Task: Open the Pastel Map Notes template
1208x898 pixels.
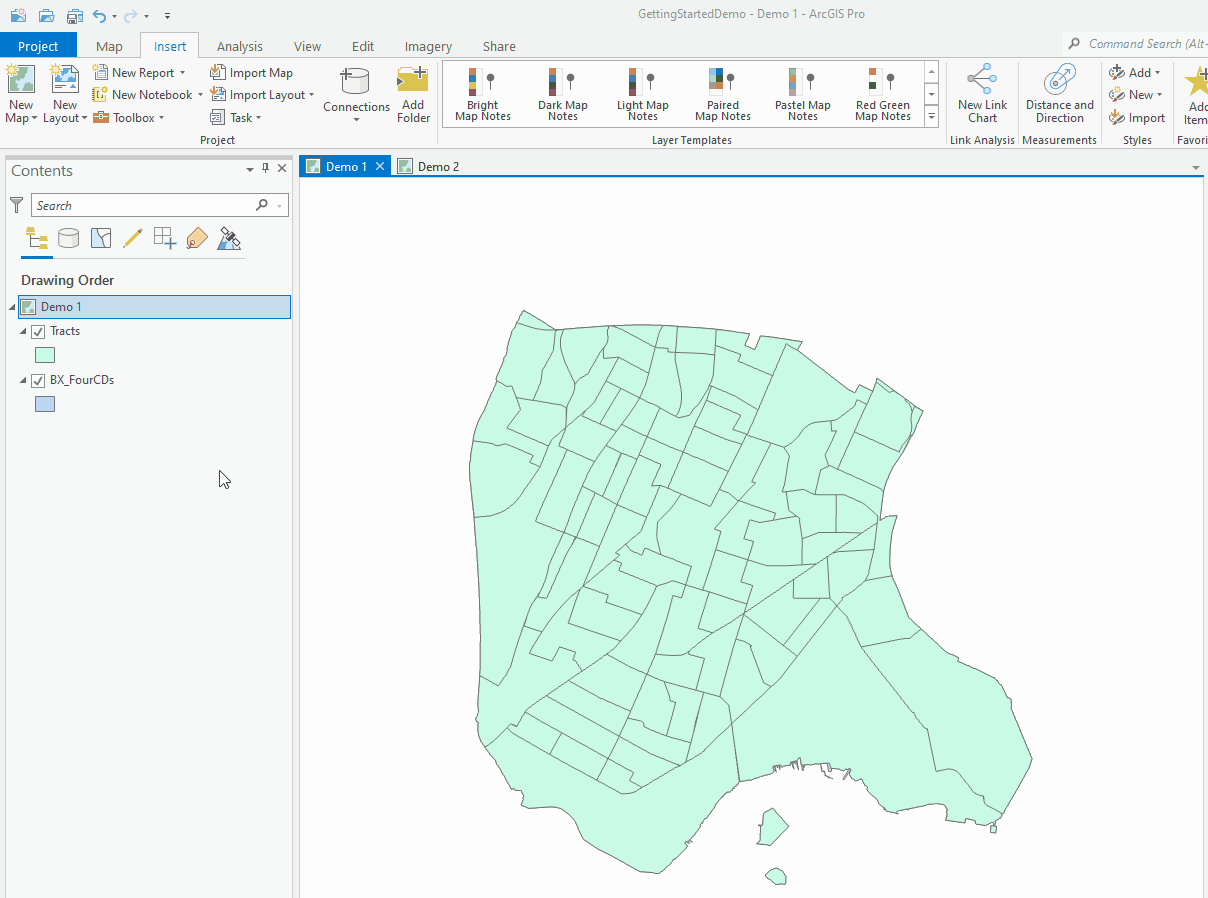Action: (x=802, y=93)
